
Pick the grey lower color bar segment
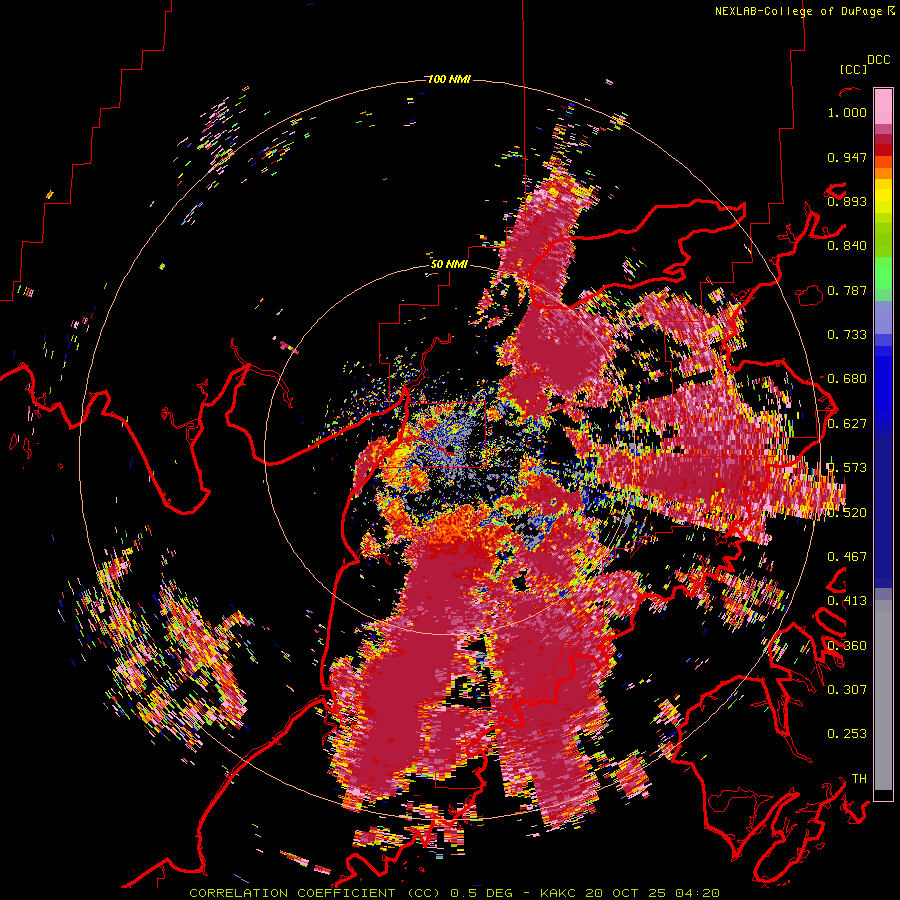pyautogui.click(x=883, y=695)
